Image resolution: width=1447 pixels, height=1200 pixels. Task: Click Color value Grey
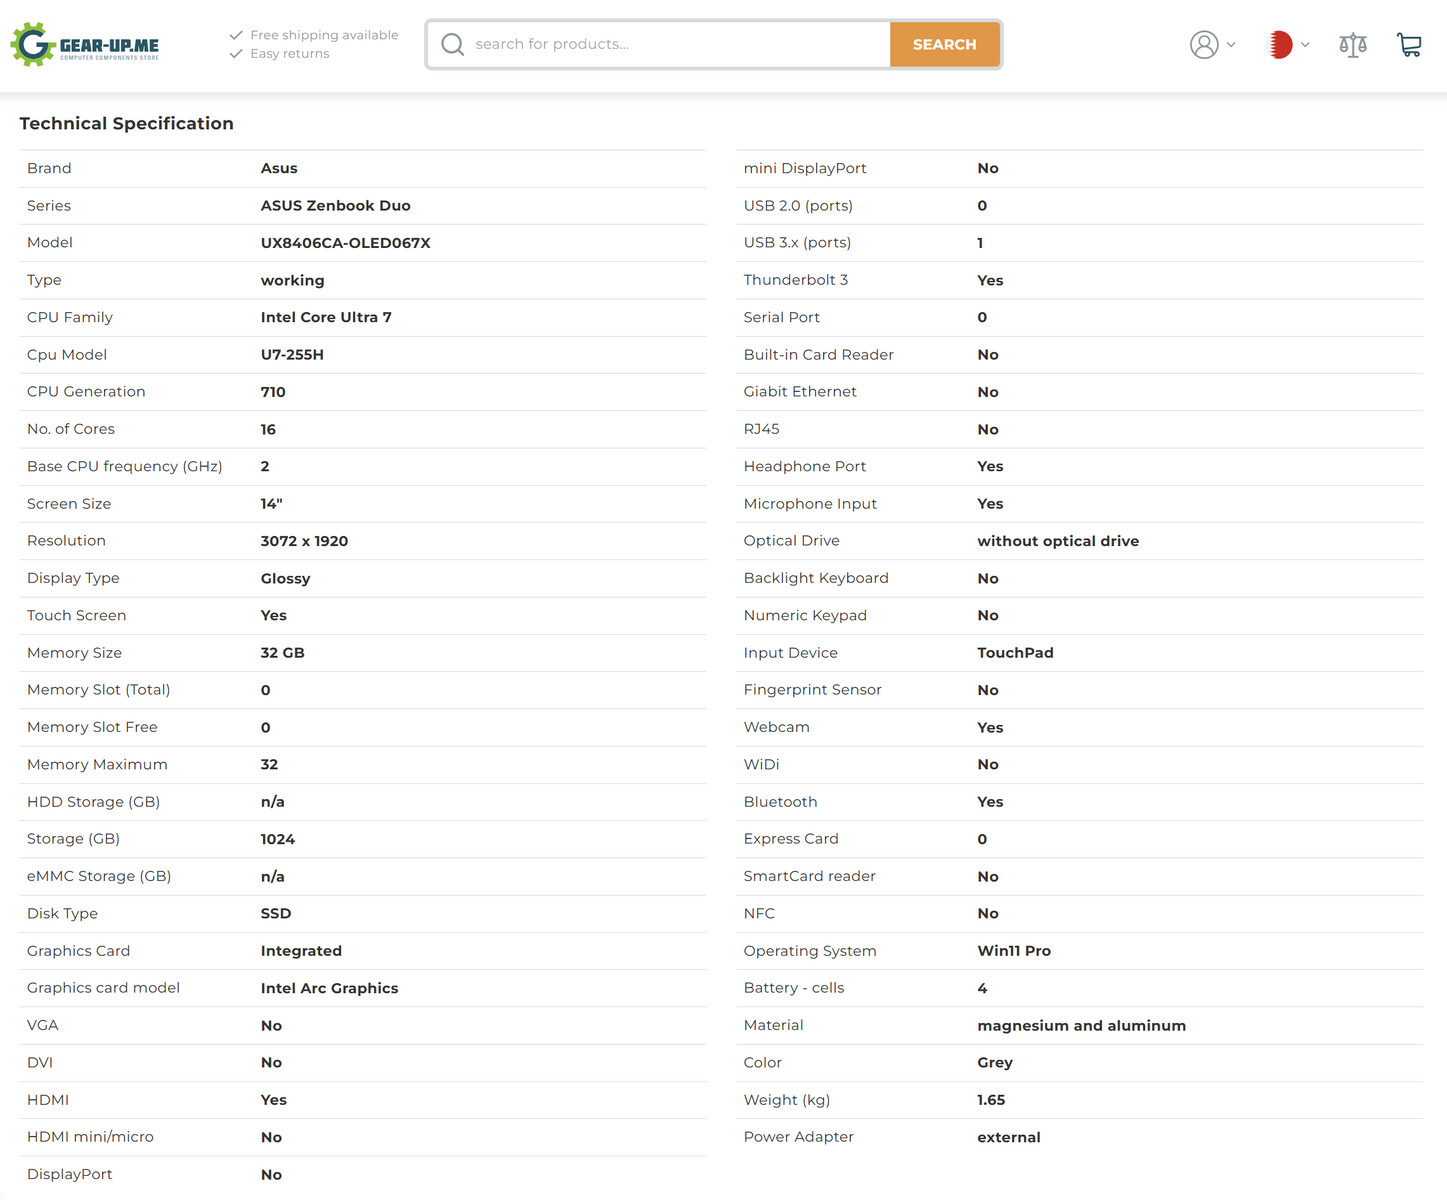point(995,1062)
